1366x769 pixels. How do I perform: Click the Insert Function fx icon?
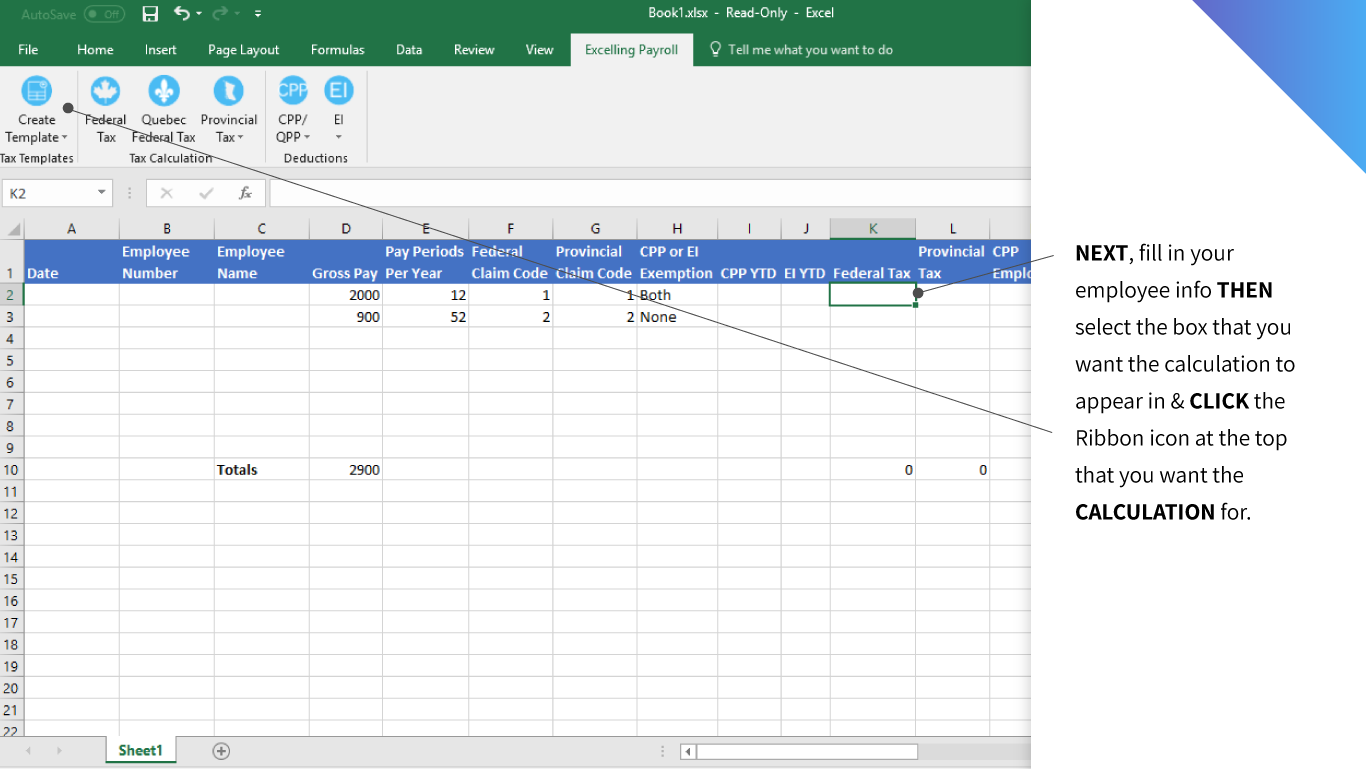(x=245, y=193)
